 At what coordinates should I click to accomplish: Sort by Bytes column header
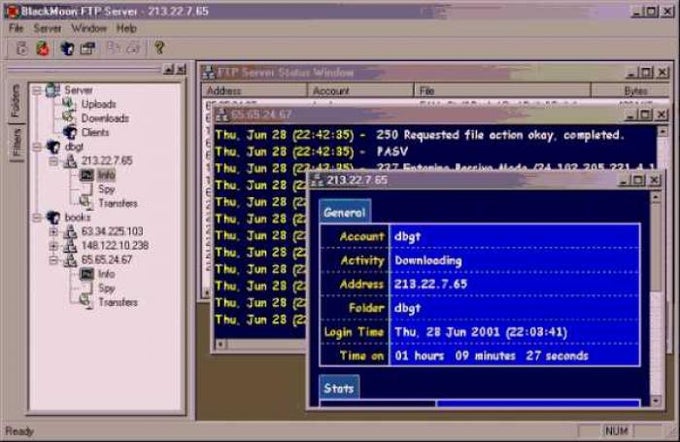630,91
